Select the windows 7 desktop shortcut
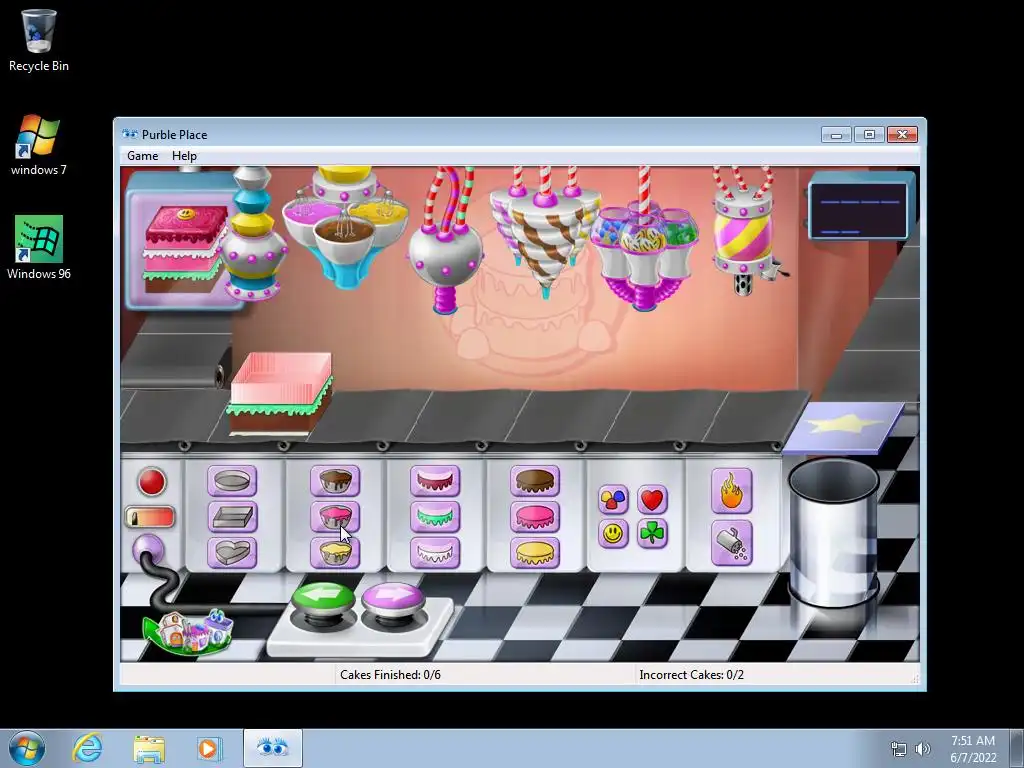 39,145
